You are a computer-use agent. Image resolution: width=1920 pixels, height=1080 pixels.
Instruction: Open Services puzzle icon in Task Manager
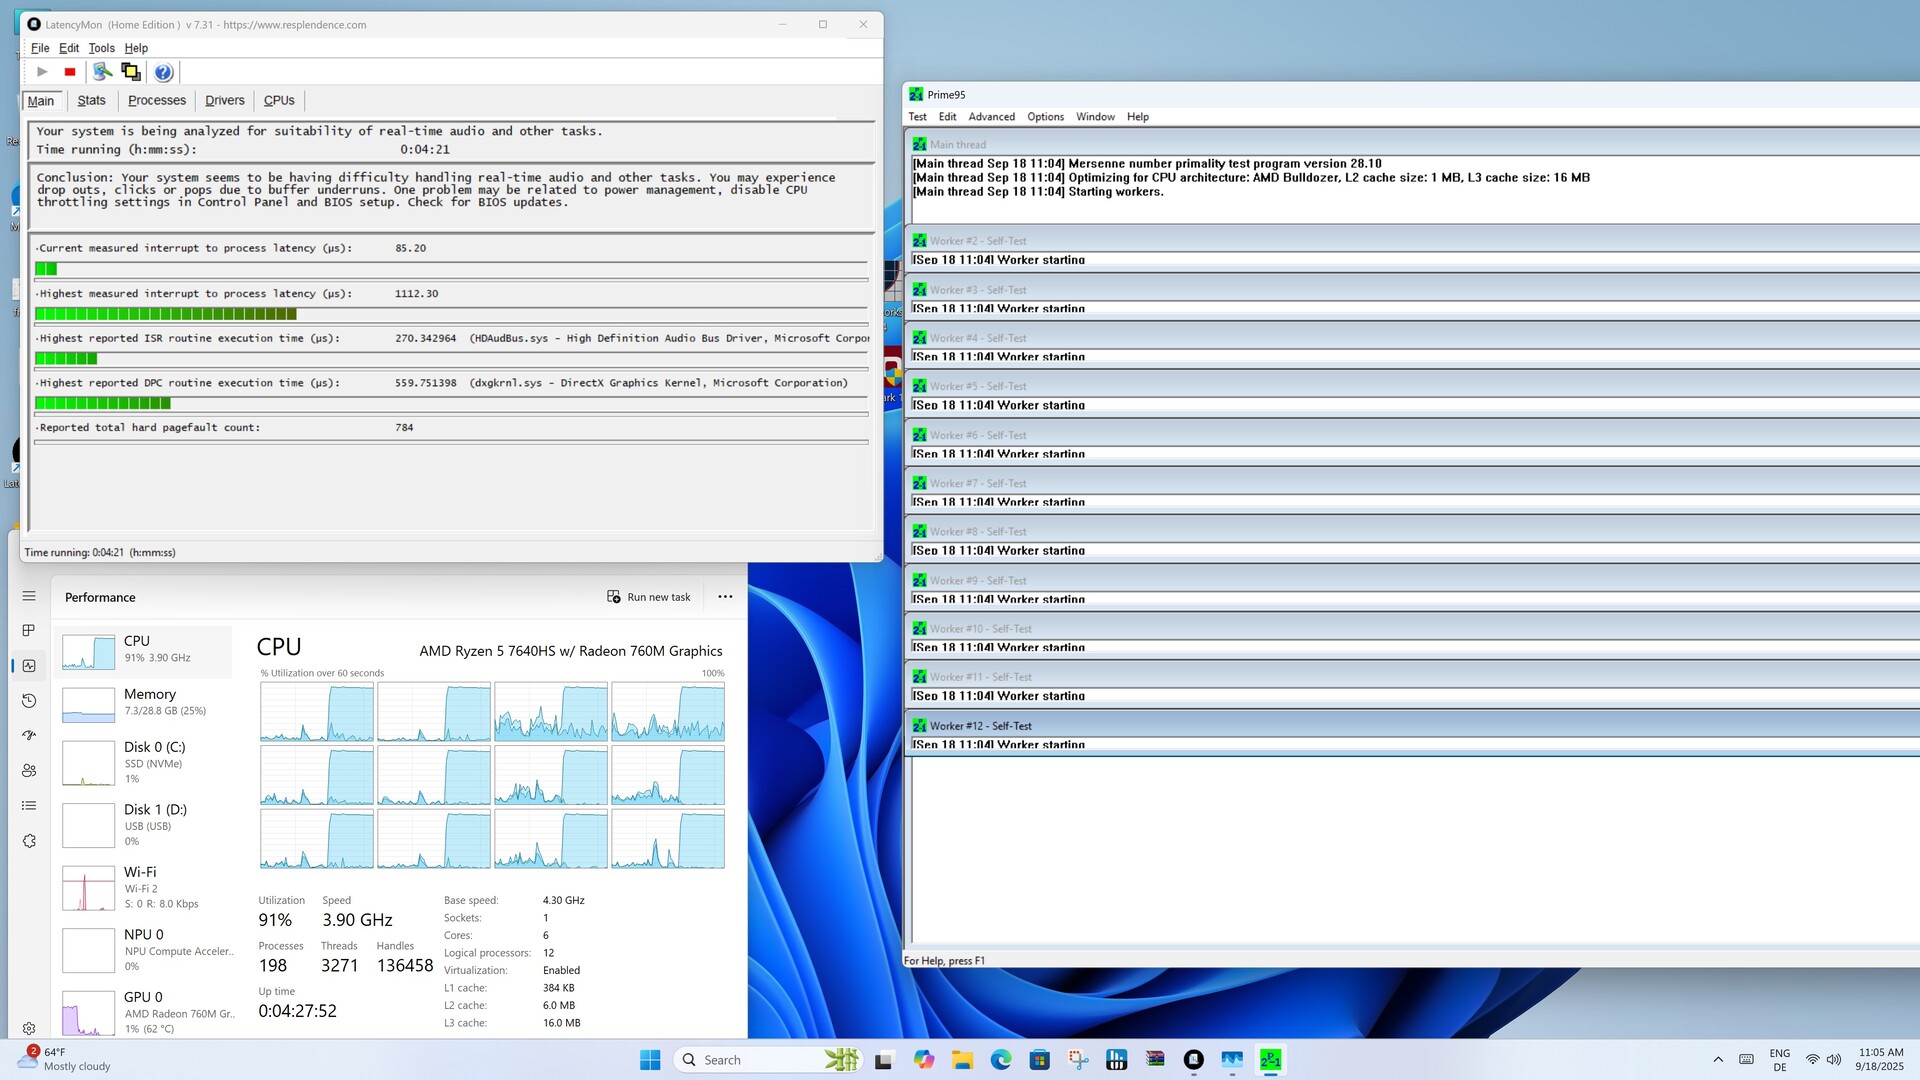(29, 841)
